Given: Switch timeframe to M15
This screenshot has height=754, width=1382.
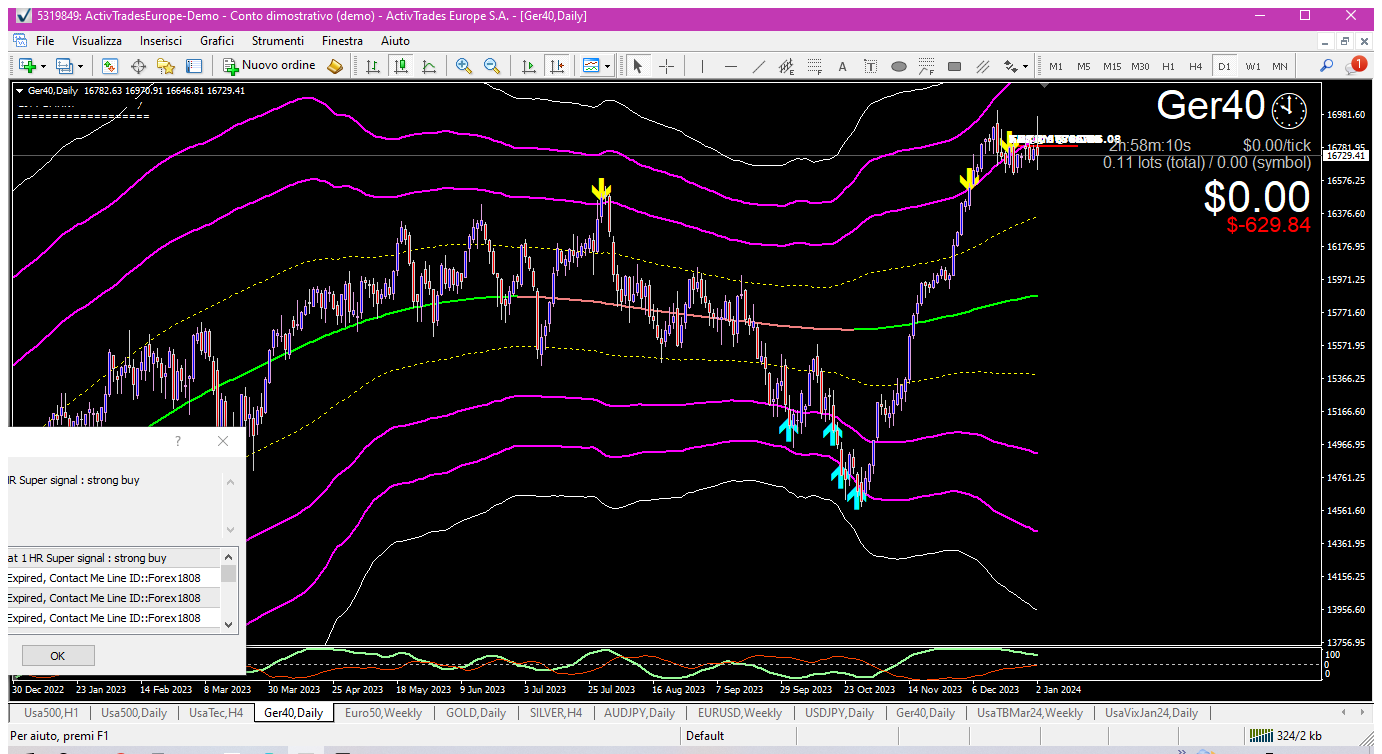Looking at the screenshot, I should pos(1112,66).
